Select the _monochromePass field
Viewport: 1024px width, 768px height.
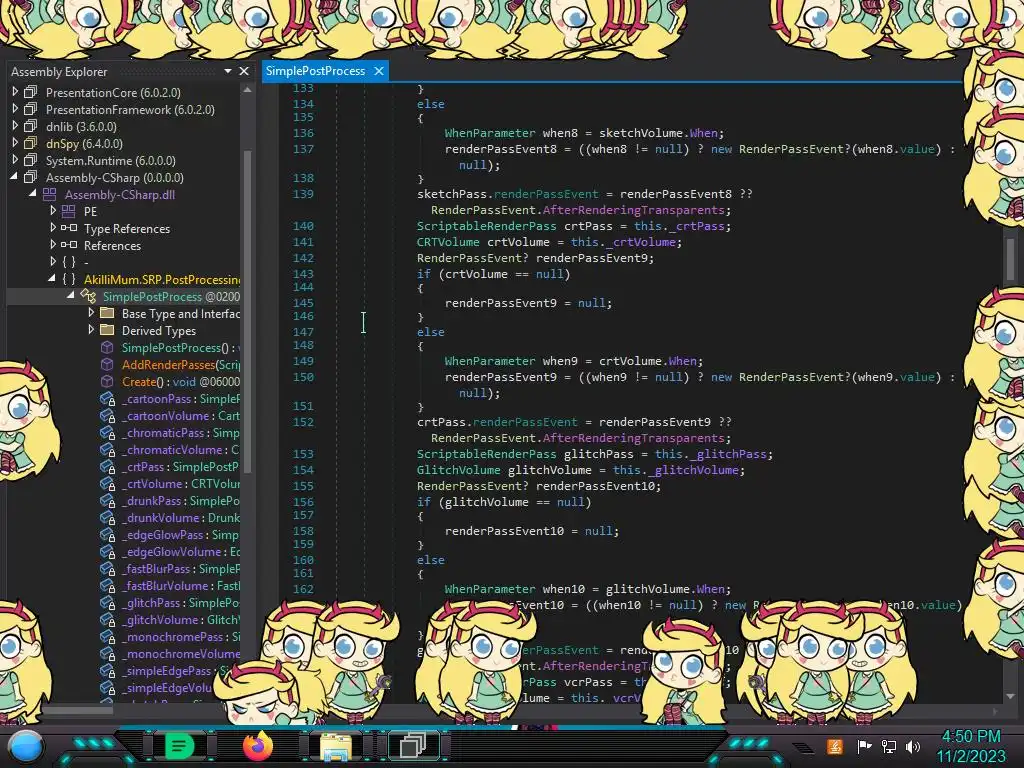(x=181, y=637)
